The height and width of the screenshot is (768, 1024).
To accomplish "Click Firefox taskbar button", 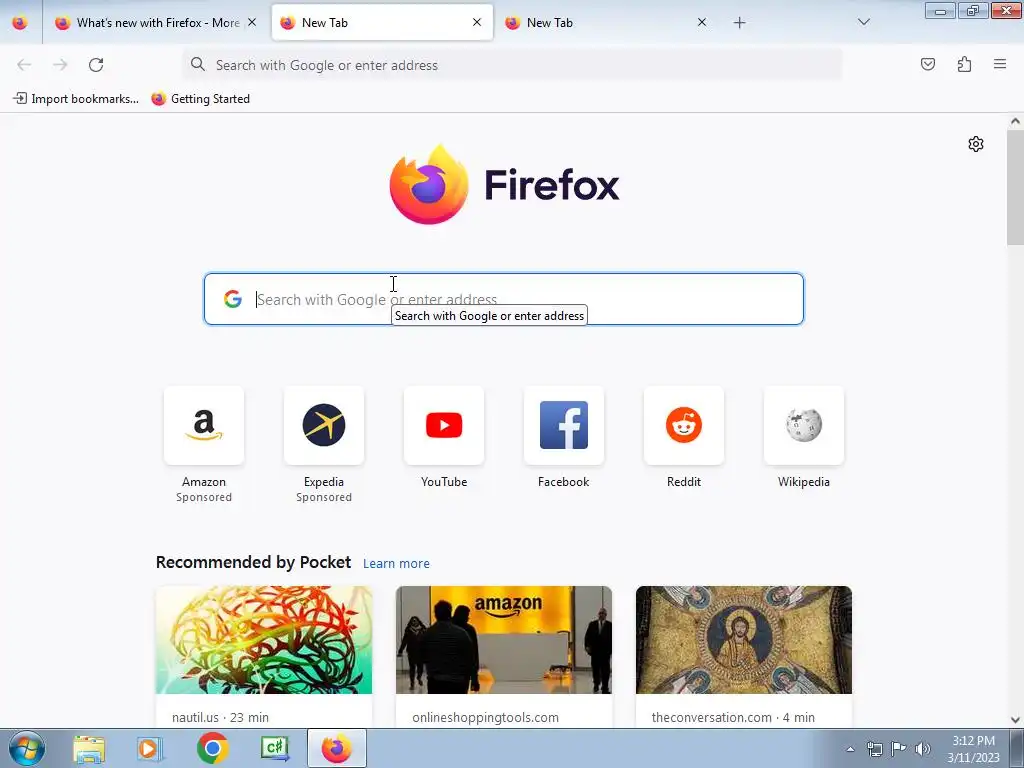I will 336,748.
